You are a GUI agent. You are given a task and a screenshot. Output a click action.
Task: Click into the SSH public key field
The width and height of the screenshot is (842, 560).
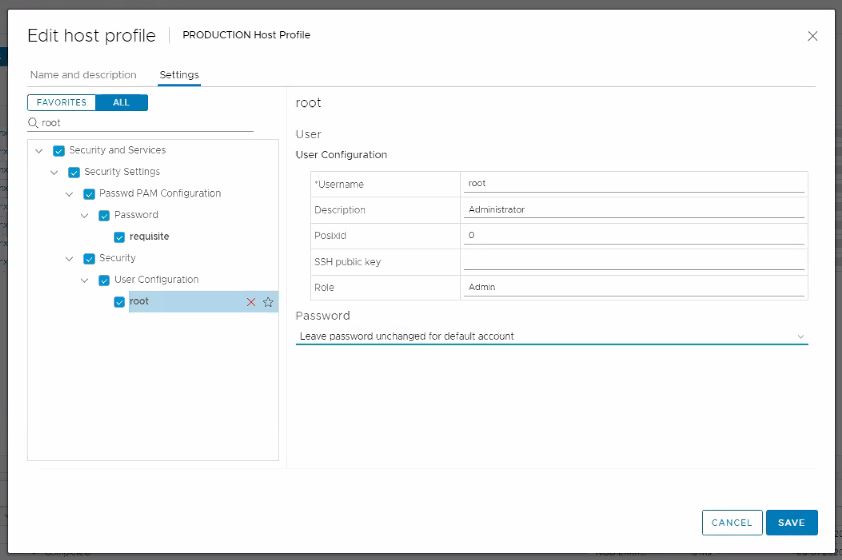634,261
